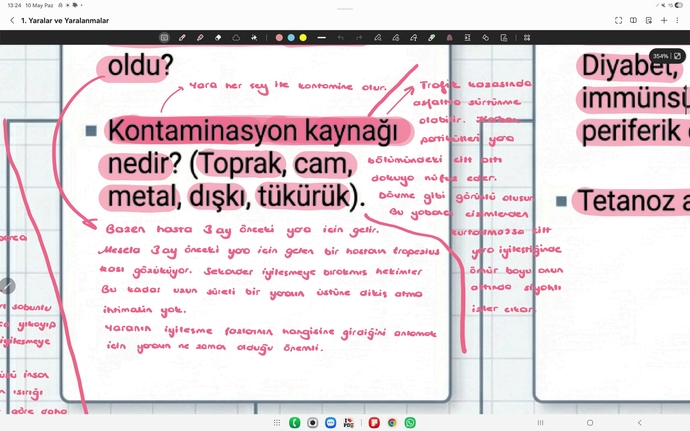Tap the highlighted word 'nedir'
The image size is (690, 431).
pos(138,164)
